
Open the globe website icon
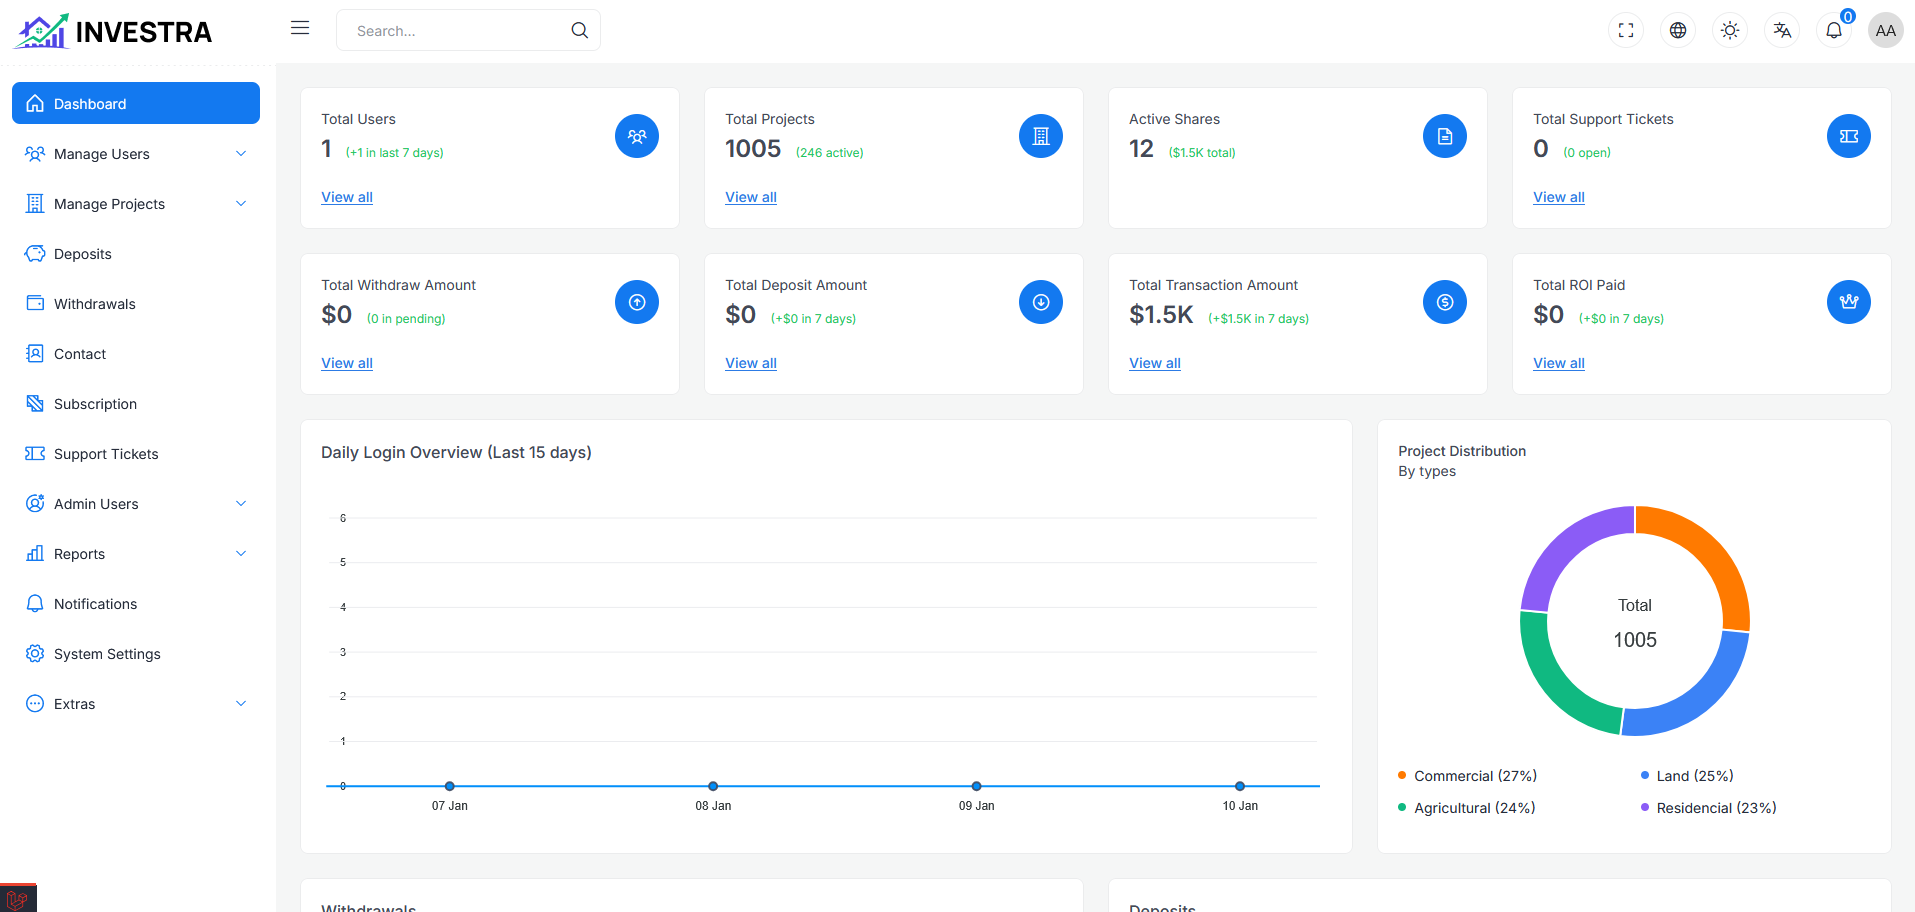coord(1678,30)
